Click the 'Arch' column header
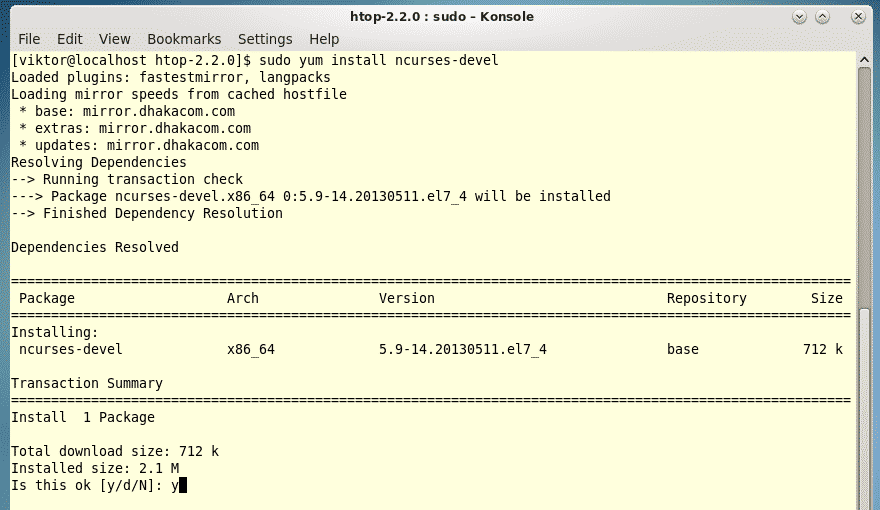The width and height of the screenshot is (880, 510). tap(242, 298)
